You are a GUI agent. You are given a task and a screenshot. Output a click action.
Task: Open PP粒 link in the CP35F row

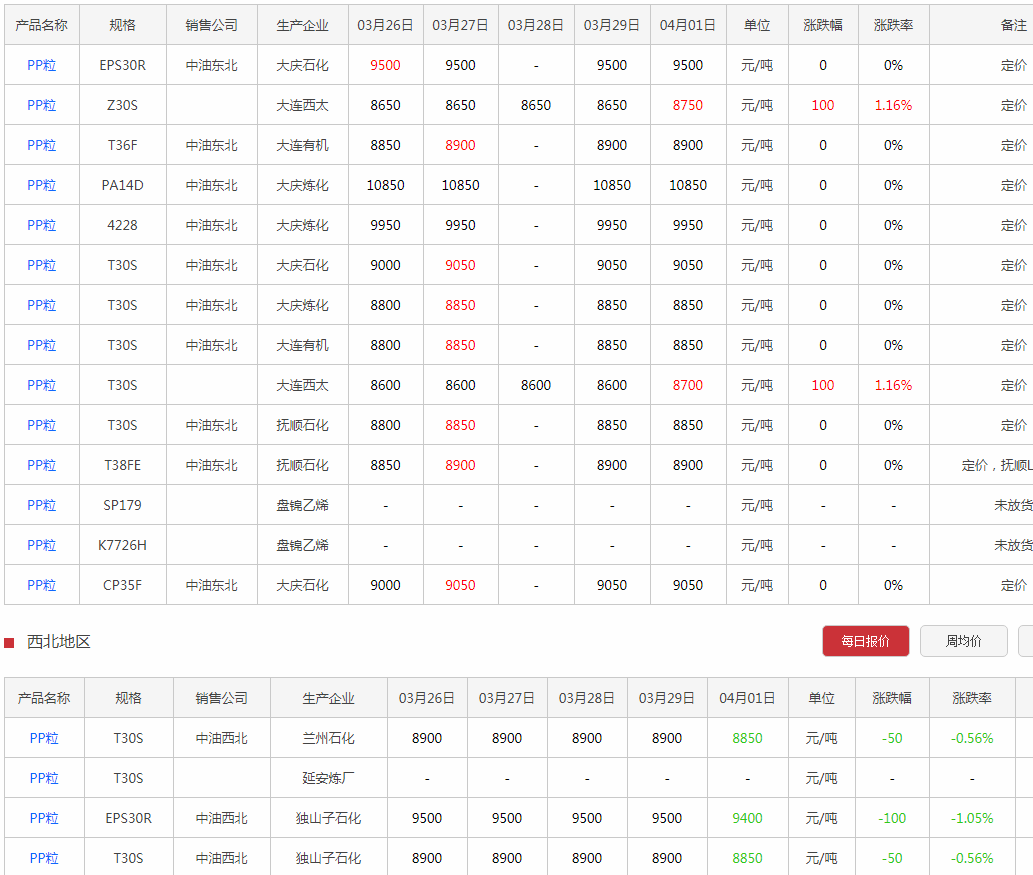pyautogui.click(x=42, y=585)
